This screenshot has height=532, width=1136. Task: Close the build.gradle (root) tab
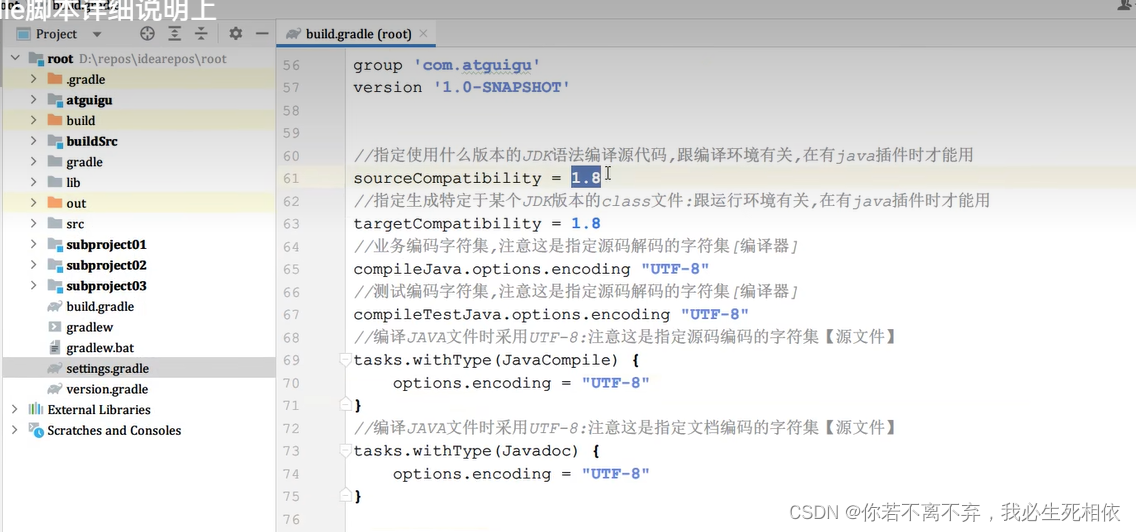(423, 33)
